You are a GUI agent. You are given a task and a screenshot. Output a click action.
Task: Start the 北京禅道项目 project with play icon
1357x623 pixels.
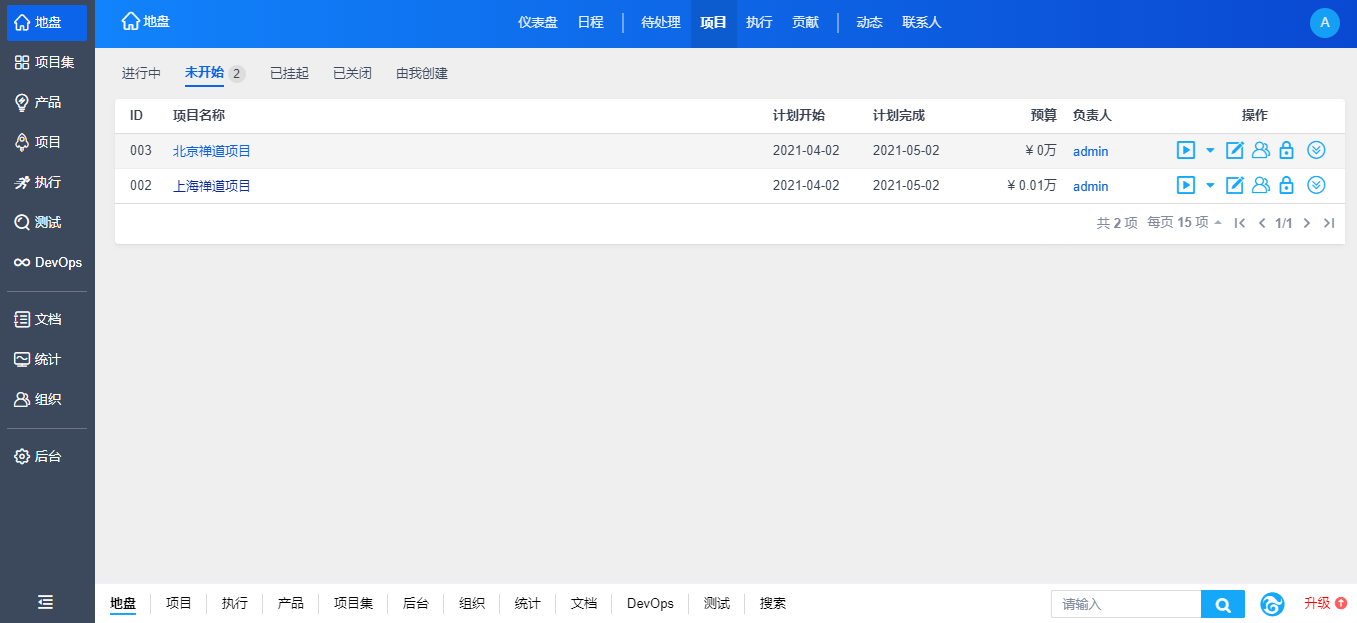pyautogui.click(x=1185, y=151)
